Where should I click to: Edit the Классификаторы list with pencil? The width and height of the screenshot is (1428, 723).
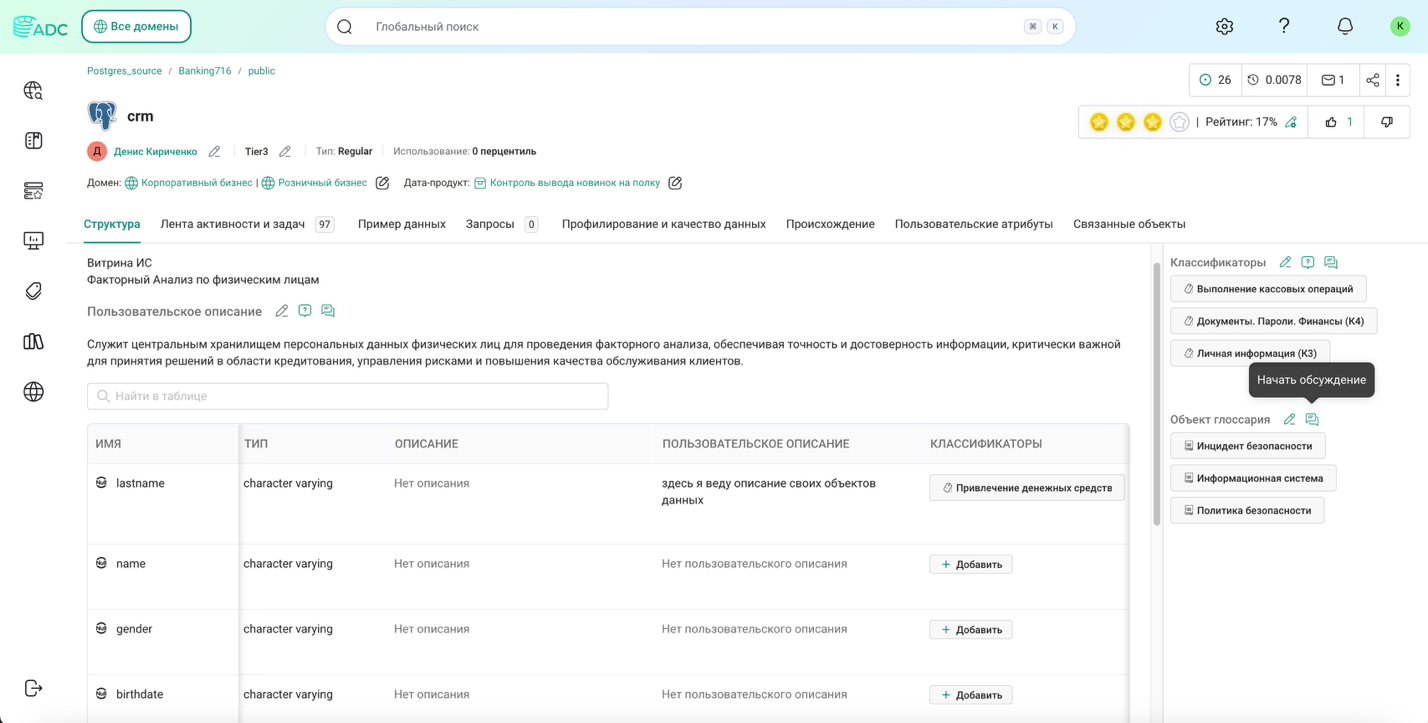(x=1285, y=262)
